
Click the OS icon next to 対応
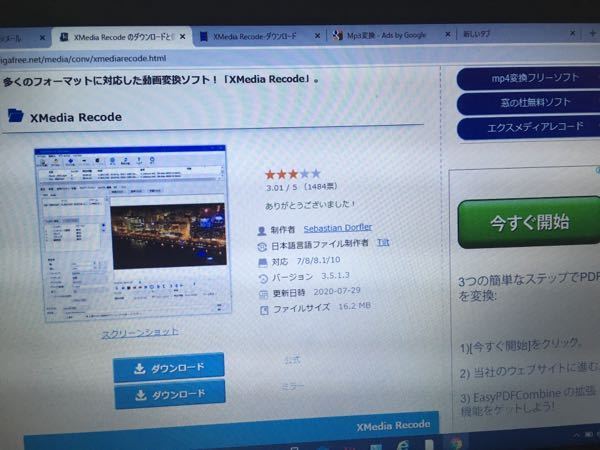263,262
